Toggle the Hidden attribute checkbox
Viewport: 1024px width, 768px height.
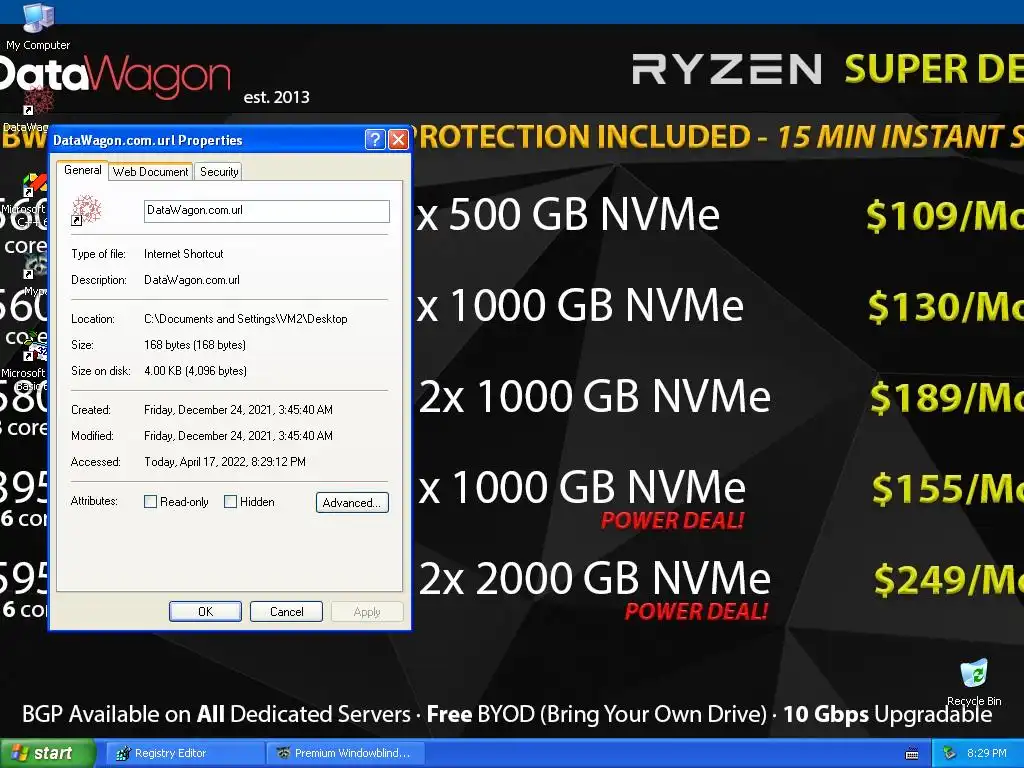(230, 502)
